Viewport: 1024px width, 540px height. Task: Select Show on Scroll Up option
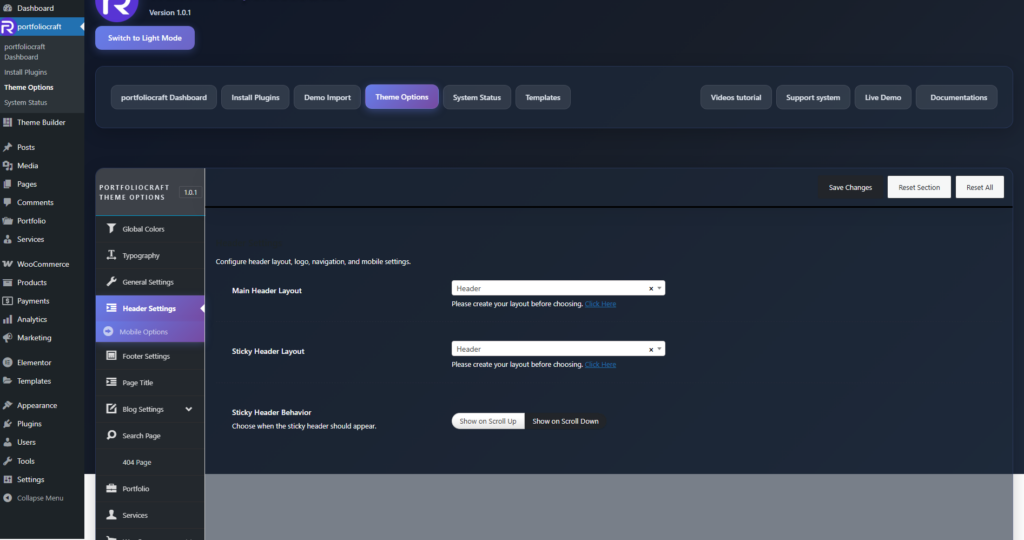click(488, 421)
